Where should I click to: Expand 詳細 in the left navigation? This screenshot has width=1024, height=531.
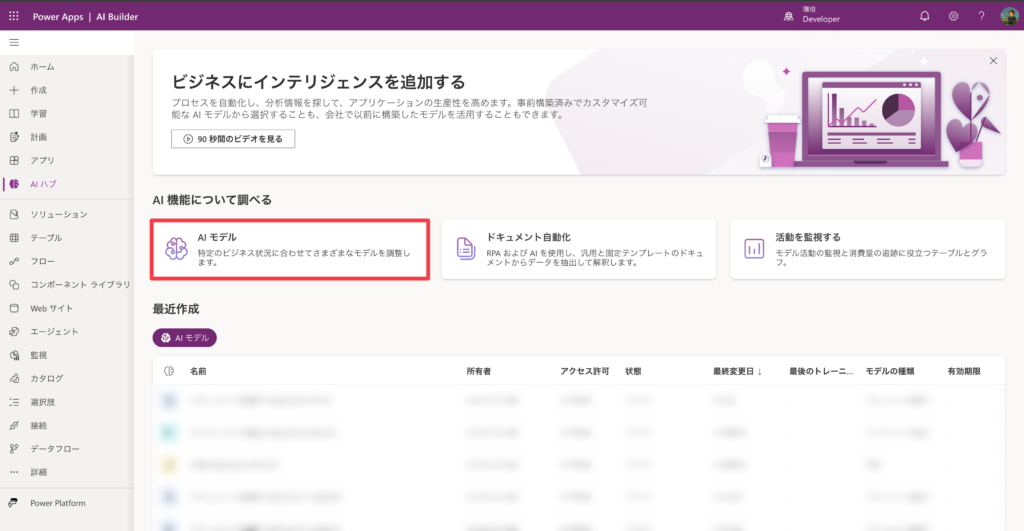[x=38, y=472]
